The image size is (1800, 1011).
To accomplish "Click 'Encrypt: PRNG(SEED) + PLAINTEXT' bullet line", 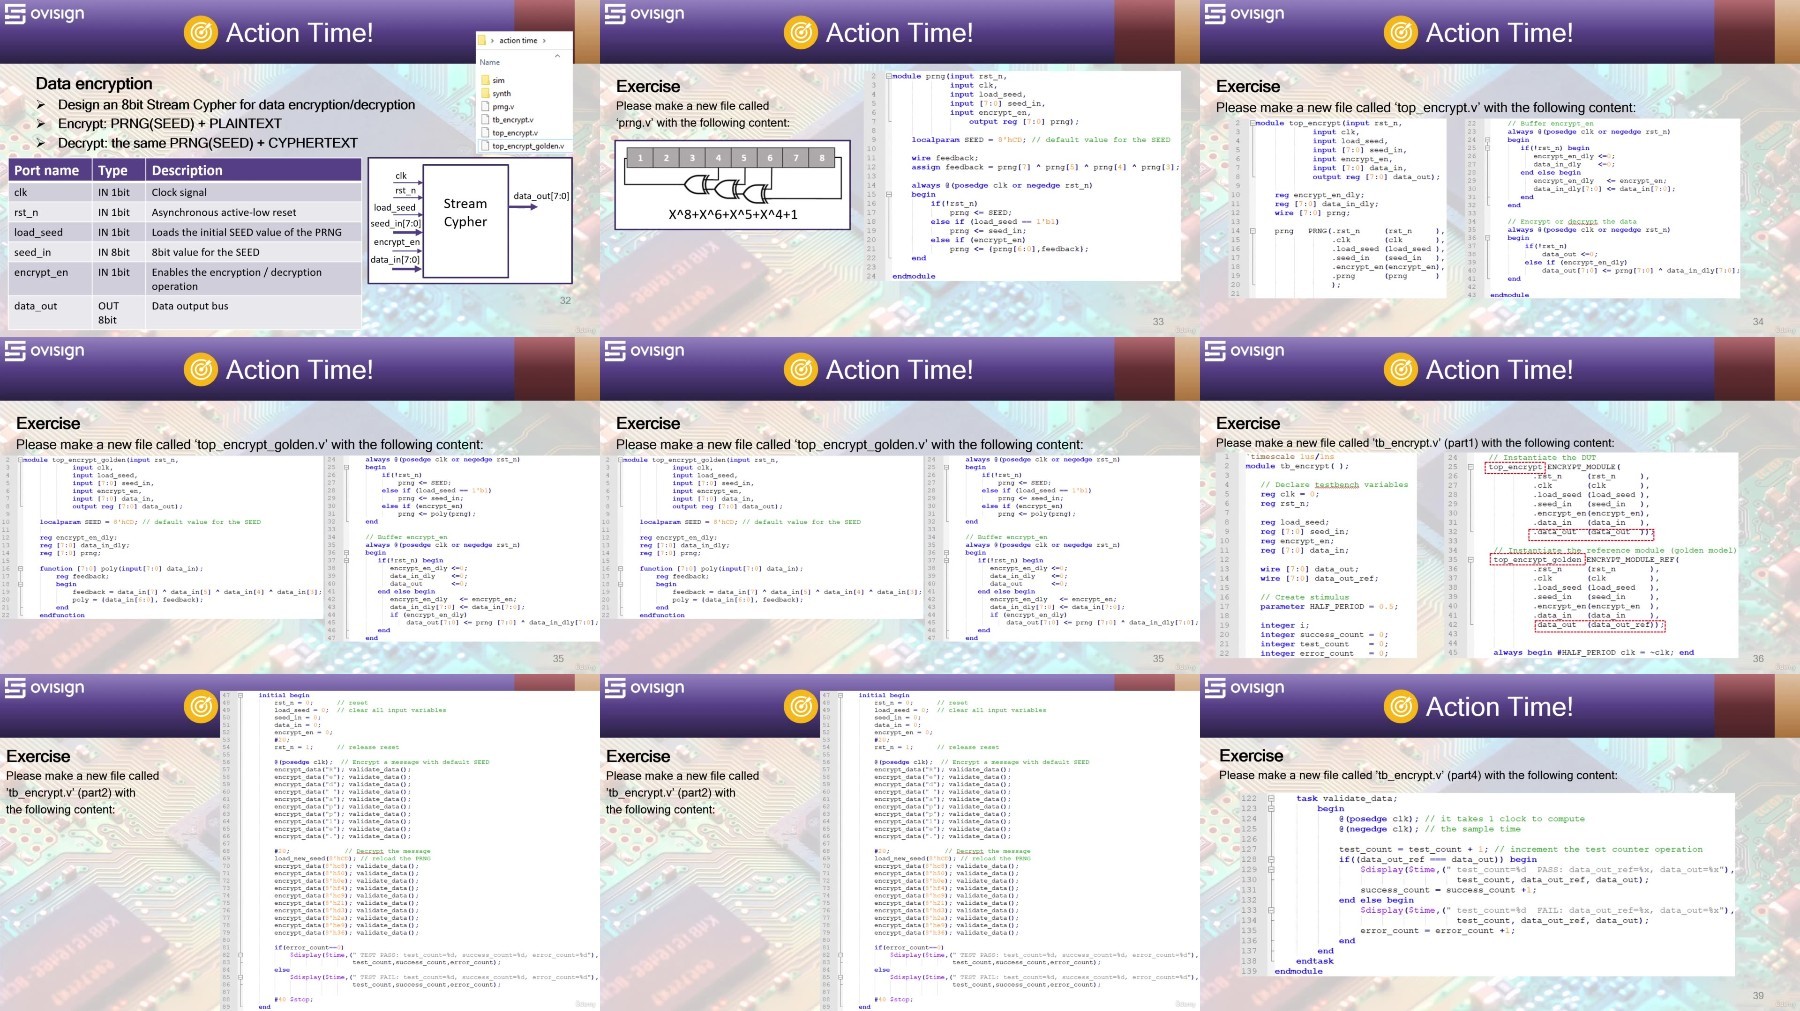I will click(x=170, y=124).
